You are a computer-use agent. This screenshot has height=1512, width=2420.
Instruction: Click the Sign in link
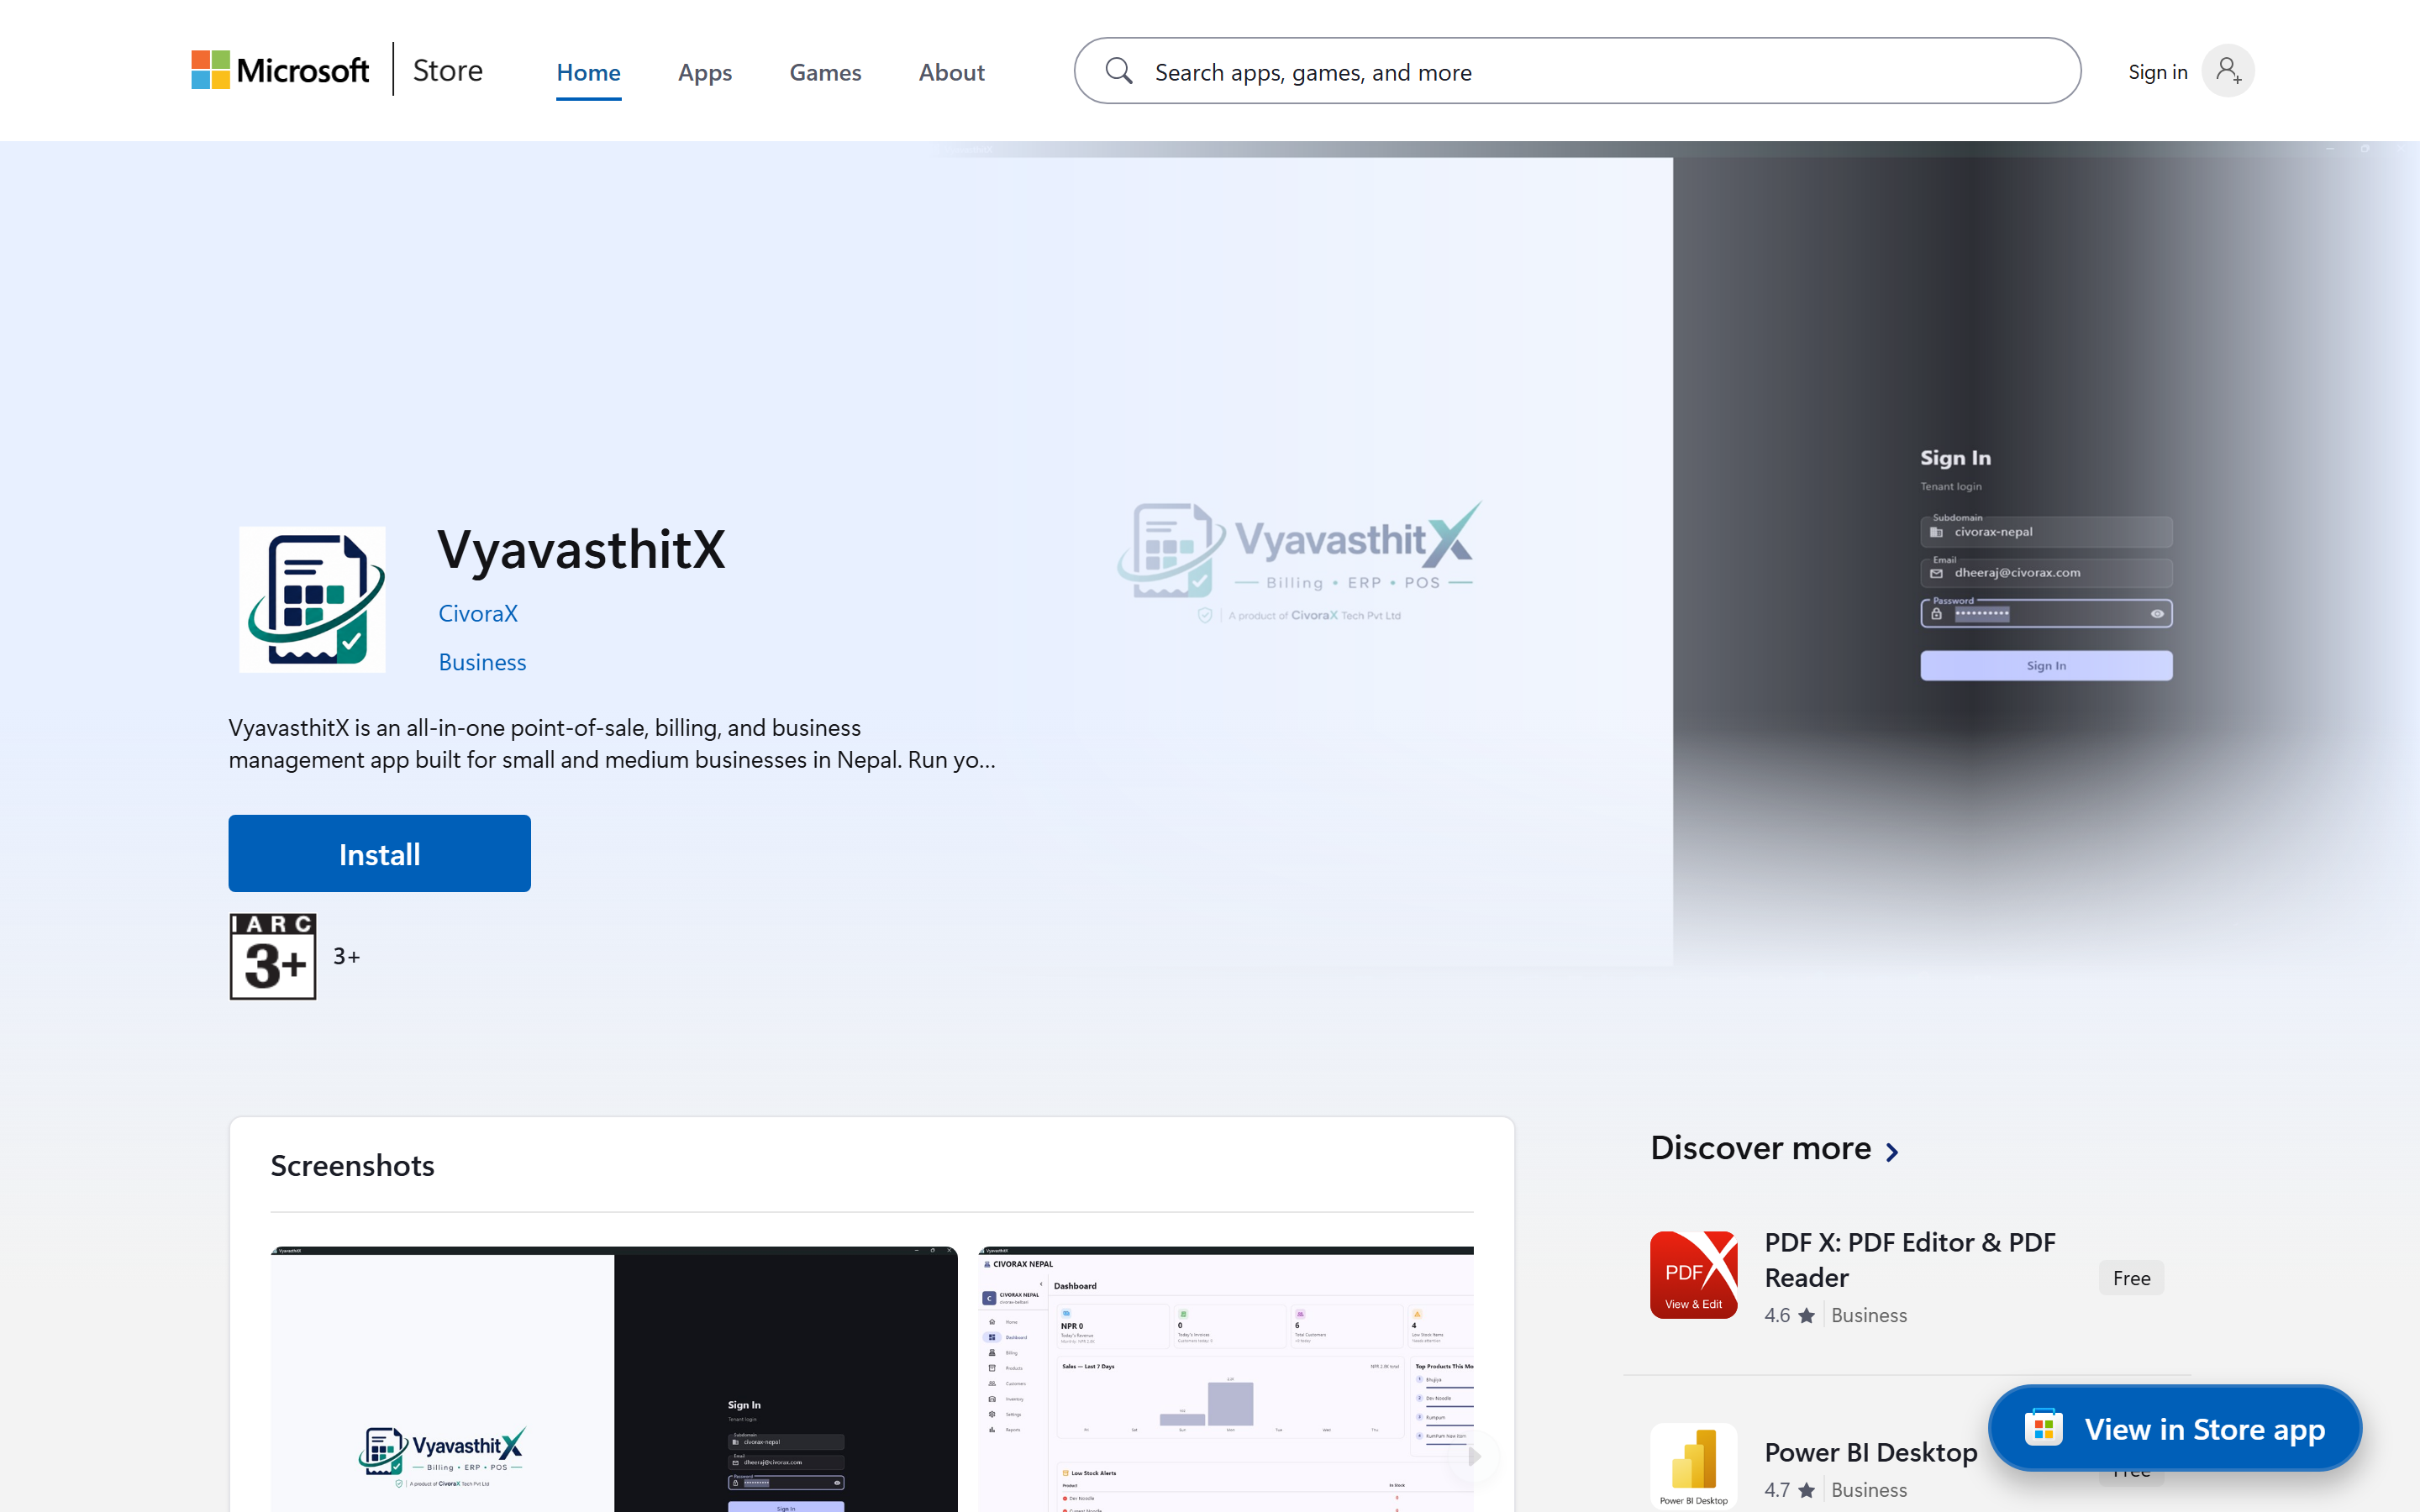[2157, 72]
